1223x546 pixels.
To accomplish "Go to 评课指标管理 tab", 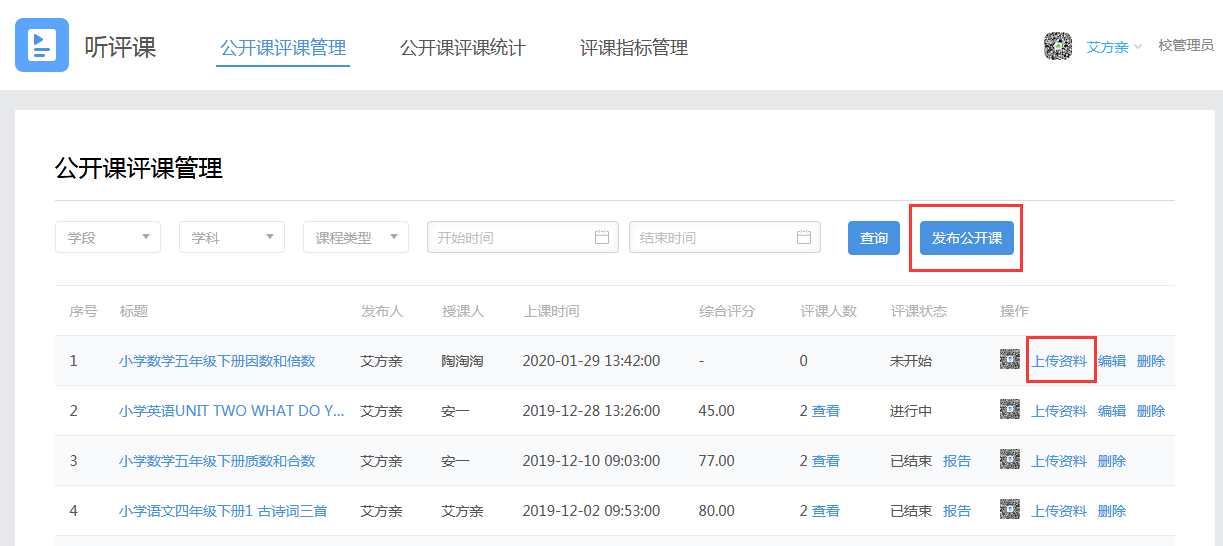I will [633, 48].
